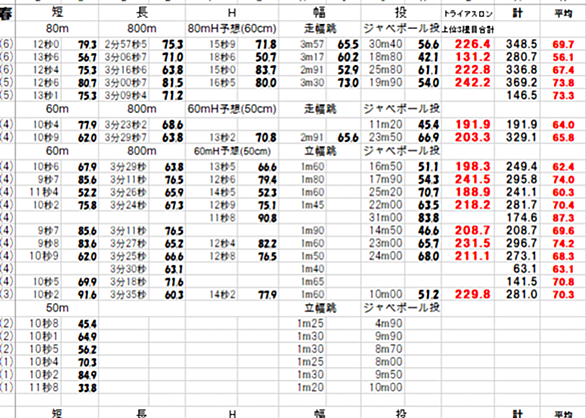Click the sprint time 11秒4
The height and width of the screenshot is (418, 586).
tap(44, 192)
